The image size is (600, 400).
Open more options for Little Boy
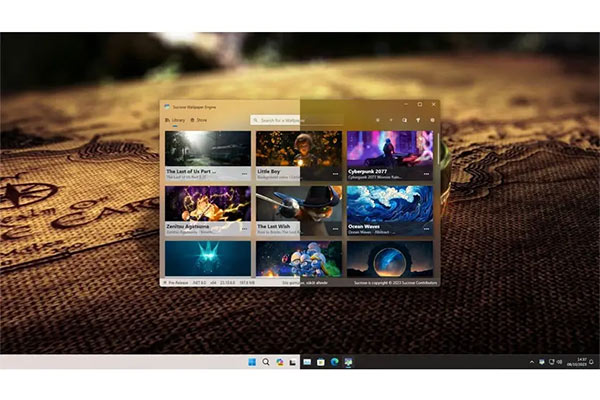tap(336, 174)
